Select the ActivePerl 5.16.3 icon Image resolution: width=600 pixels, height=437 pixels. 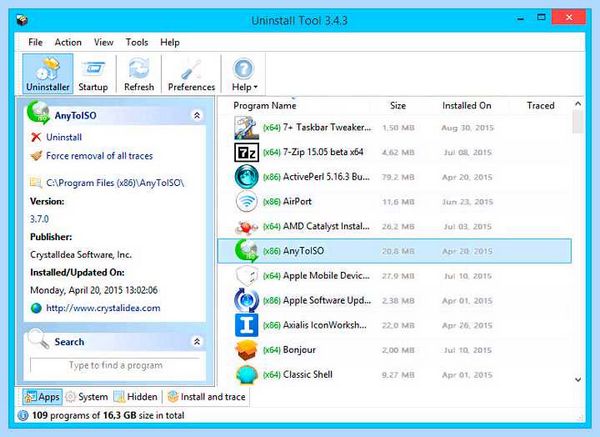(x=246, y=177)
